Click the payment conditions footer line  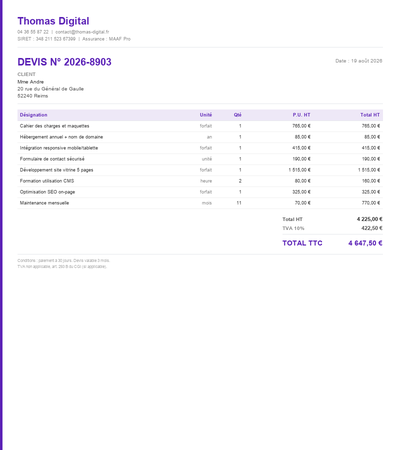click(63, 261)
